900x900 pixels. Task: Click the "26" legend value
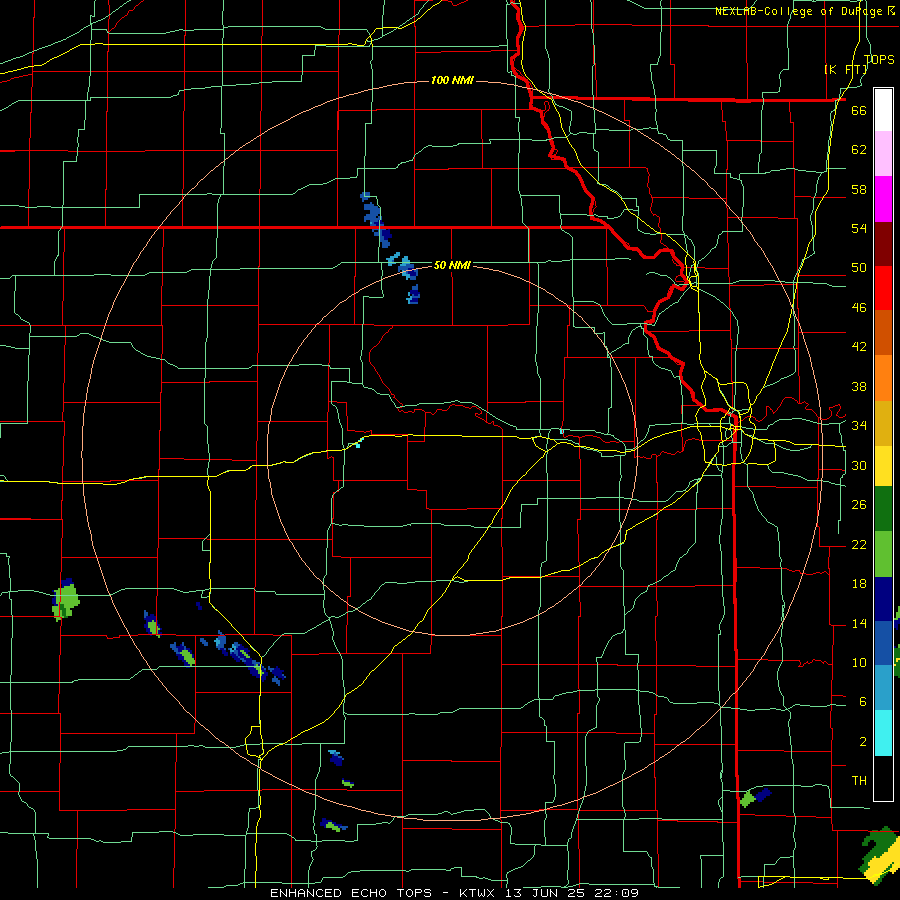coord(859,505)
